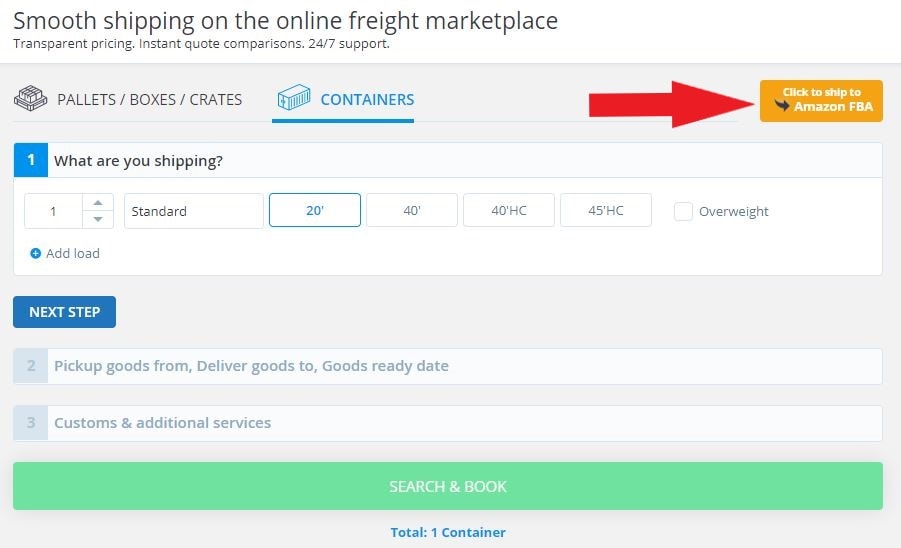The width and height of the screenshot is (901, 548).
Task: Select the 40' container size
Action: click(x=412, y=210)
